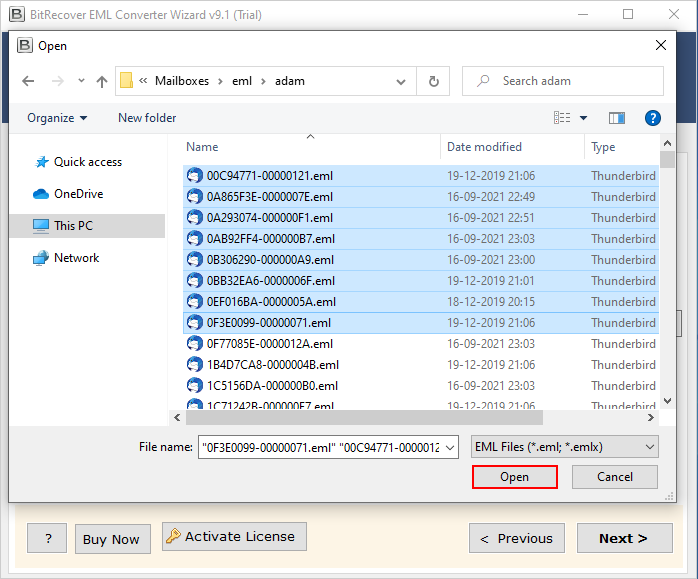Open the view options dropdown arrow

pyautogui.click(x=583, y=118)
